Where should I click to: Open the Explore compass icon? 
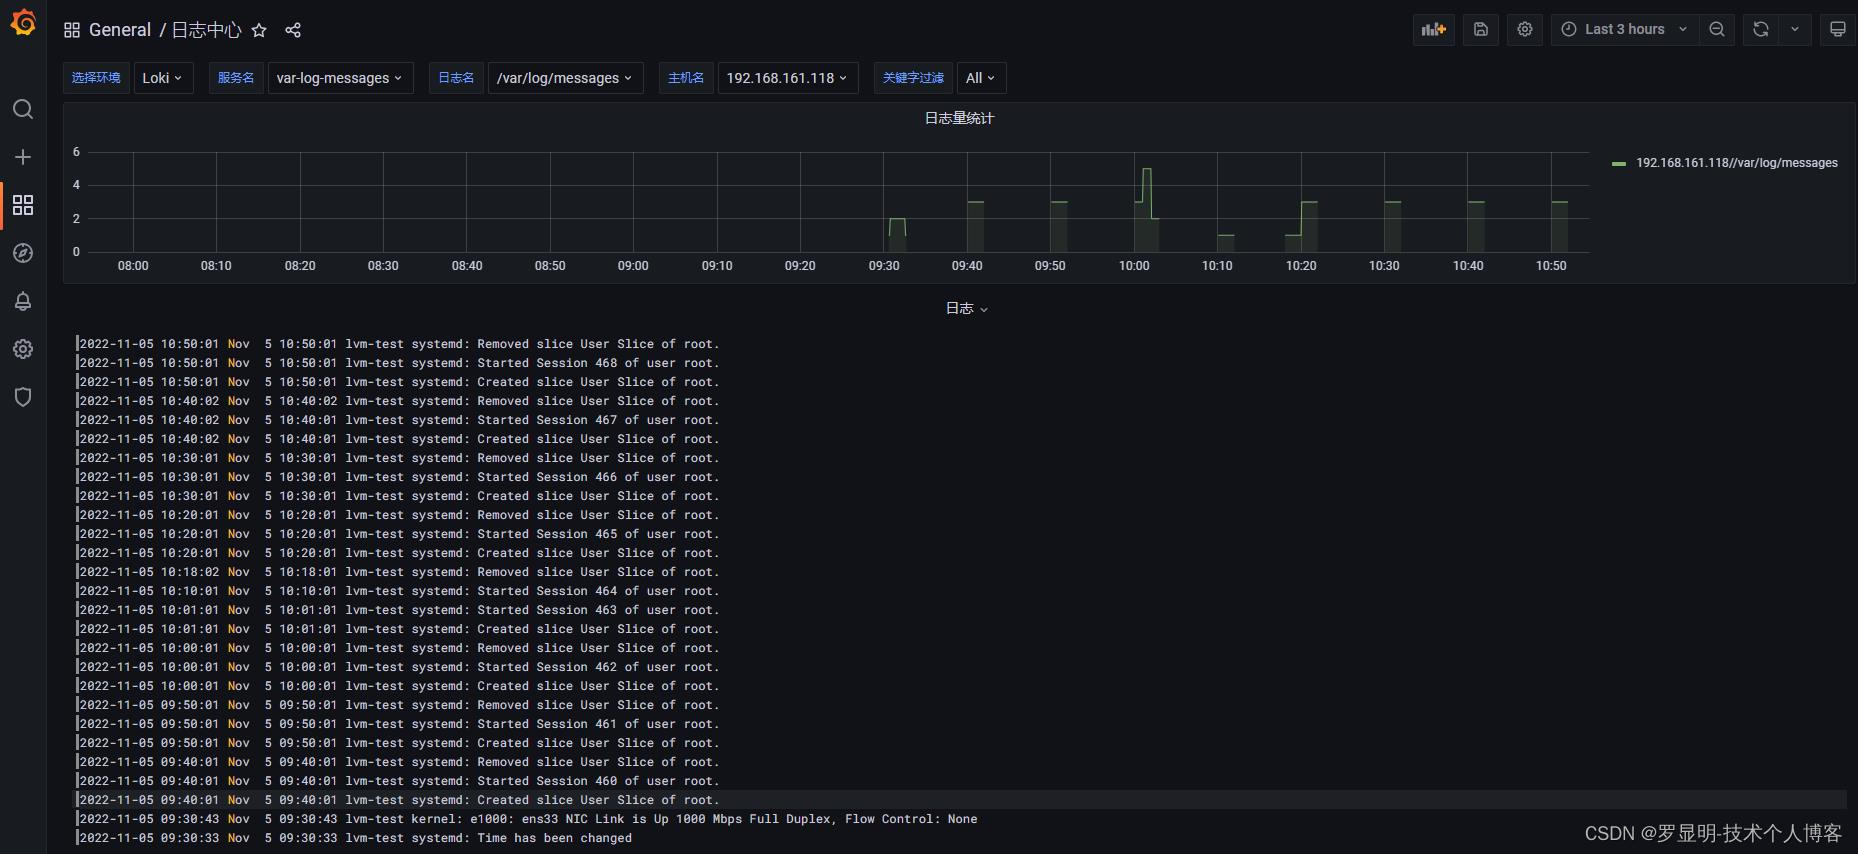pyautogui.click(x=23, y=253)
